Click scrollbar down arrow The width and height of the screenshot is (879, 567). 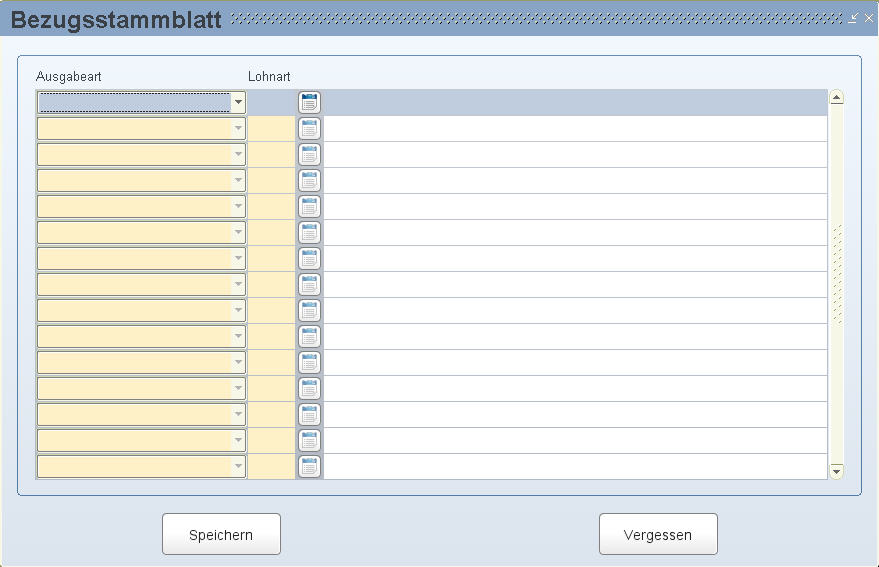tap(836, 471)
